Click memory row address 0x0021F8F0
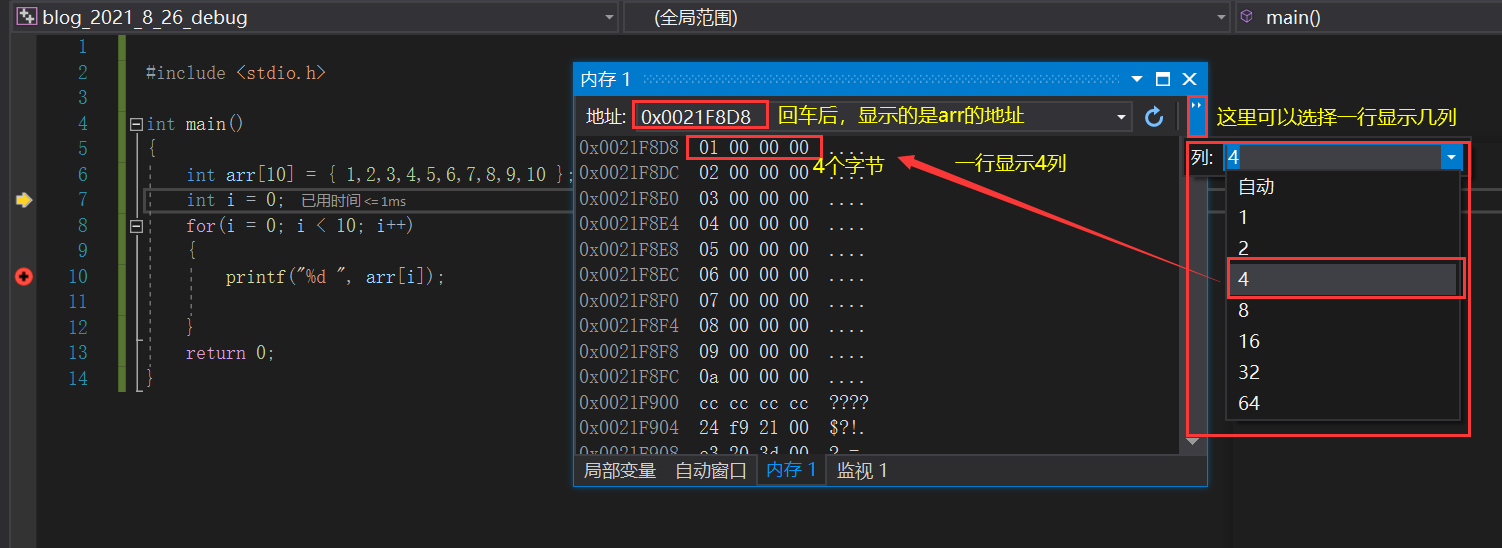The width and height of the screenshot is (1502, 548). (x=629, y=301)
